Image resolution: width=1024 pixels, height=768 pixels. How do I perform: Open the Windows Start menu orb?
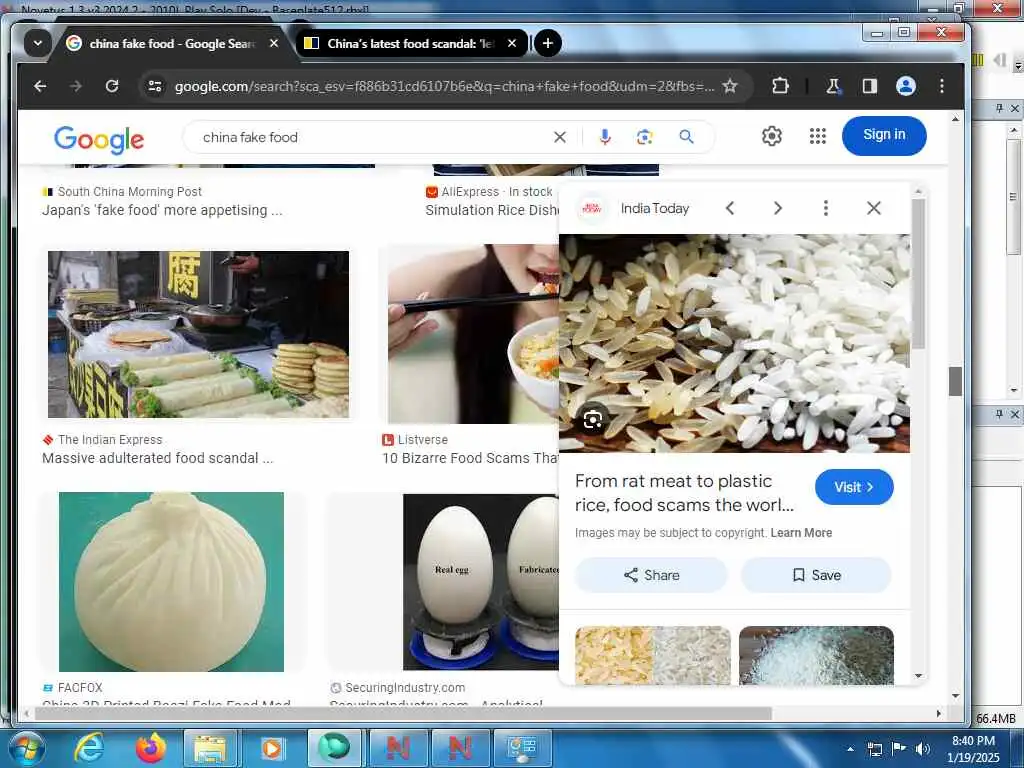coord(26,748)
